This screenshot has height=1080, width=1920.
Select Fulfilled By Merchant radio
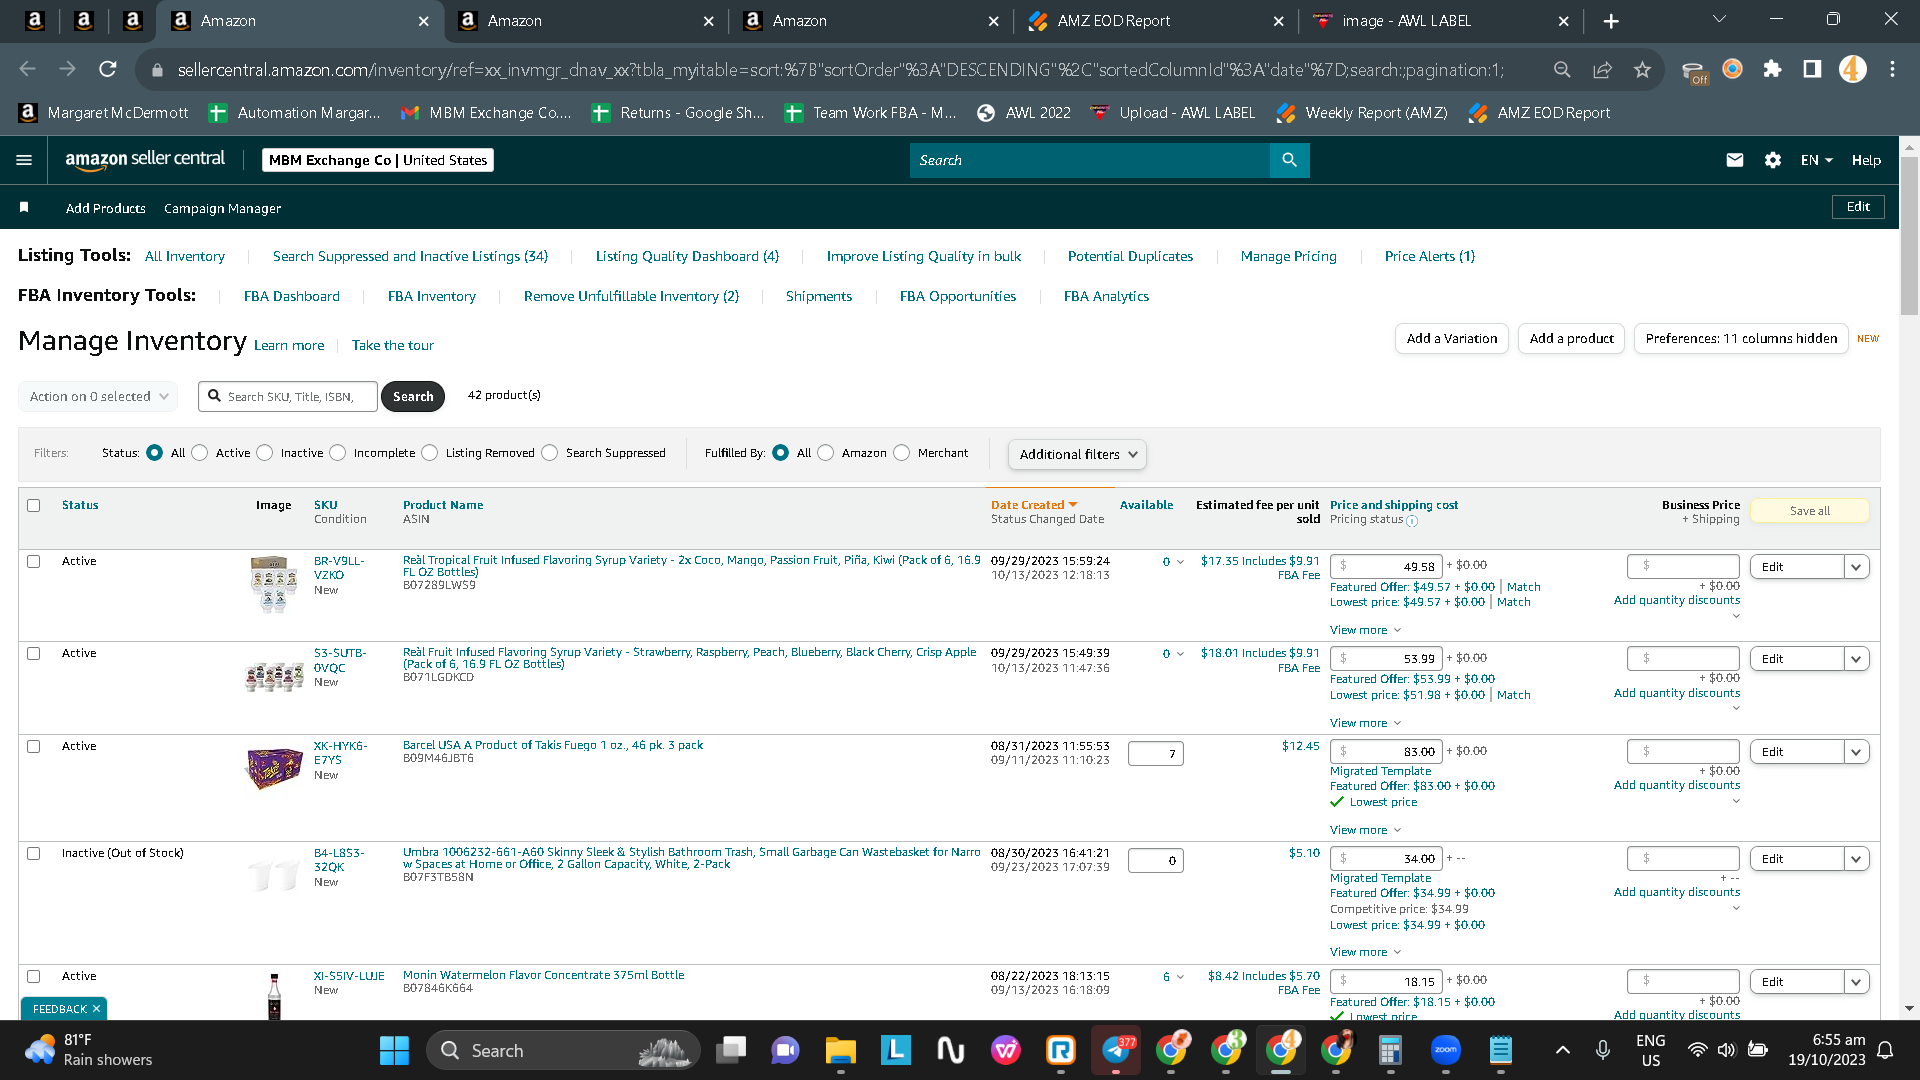coord(902,453)
